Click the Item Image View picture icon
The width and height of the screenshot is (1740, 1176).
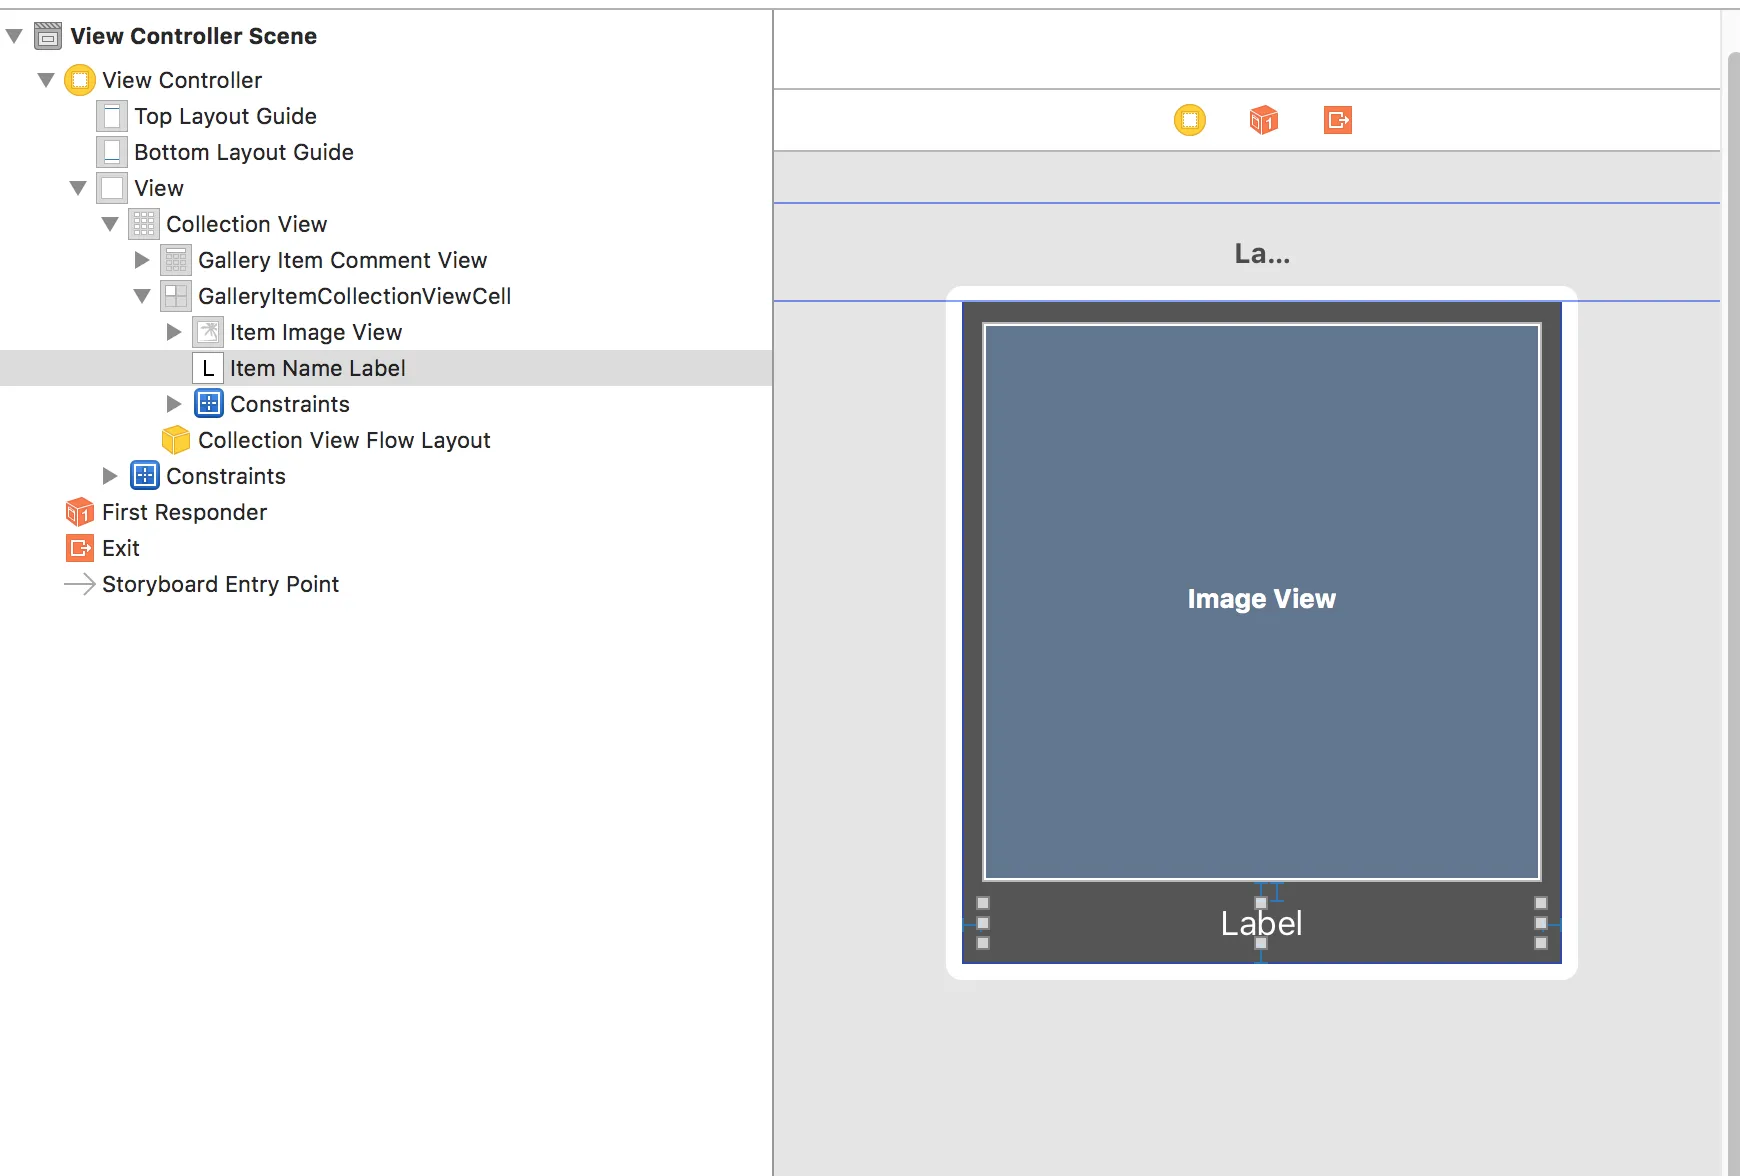(x=208, y=332)
